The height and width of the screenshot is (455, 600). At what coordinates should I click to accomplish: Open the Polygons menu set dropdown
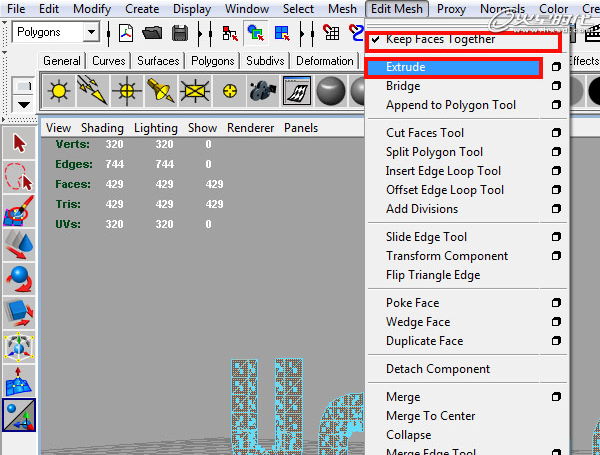pyautogui.click(x=91, y=32)
